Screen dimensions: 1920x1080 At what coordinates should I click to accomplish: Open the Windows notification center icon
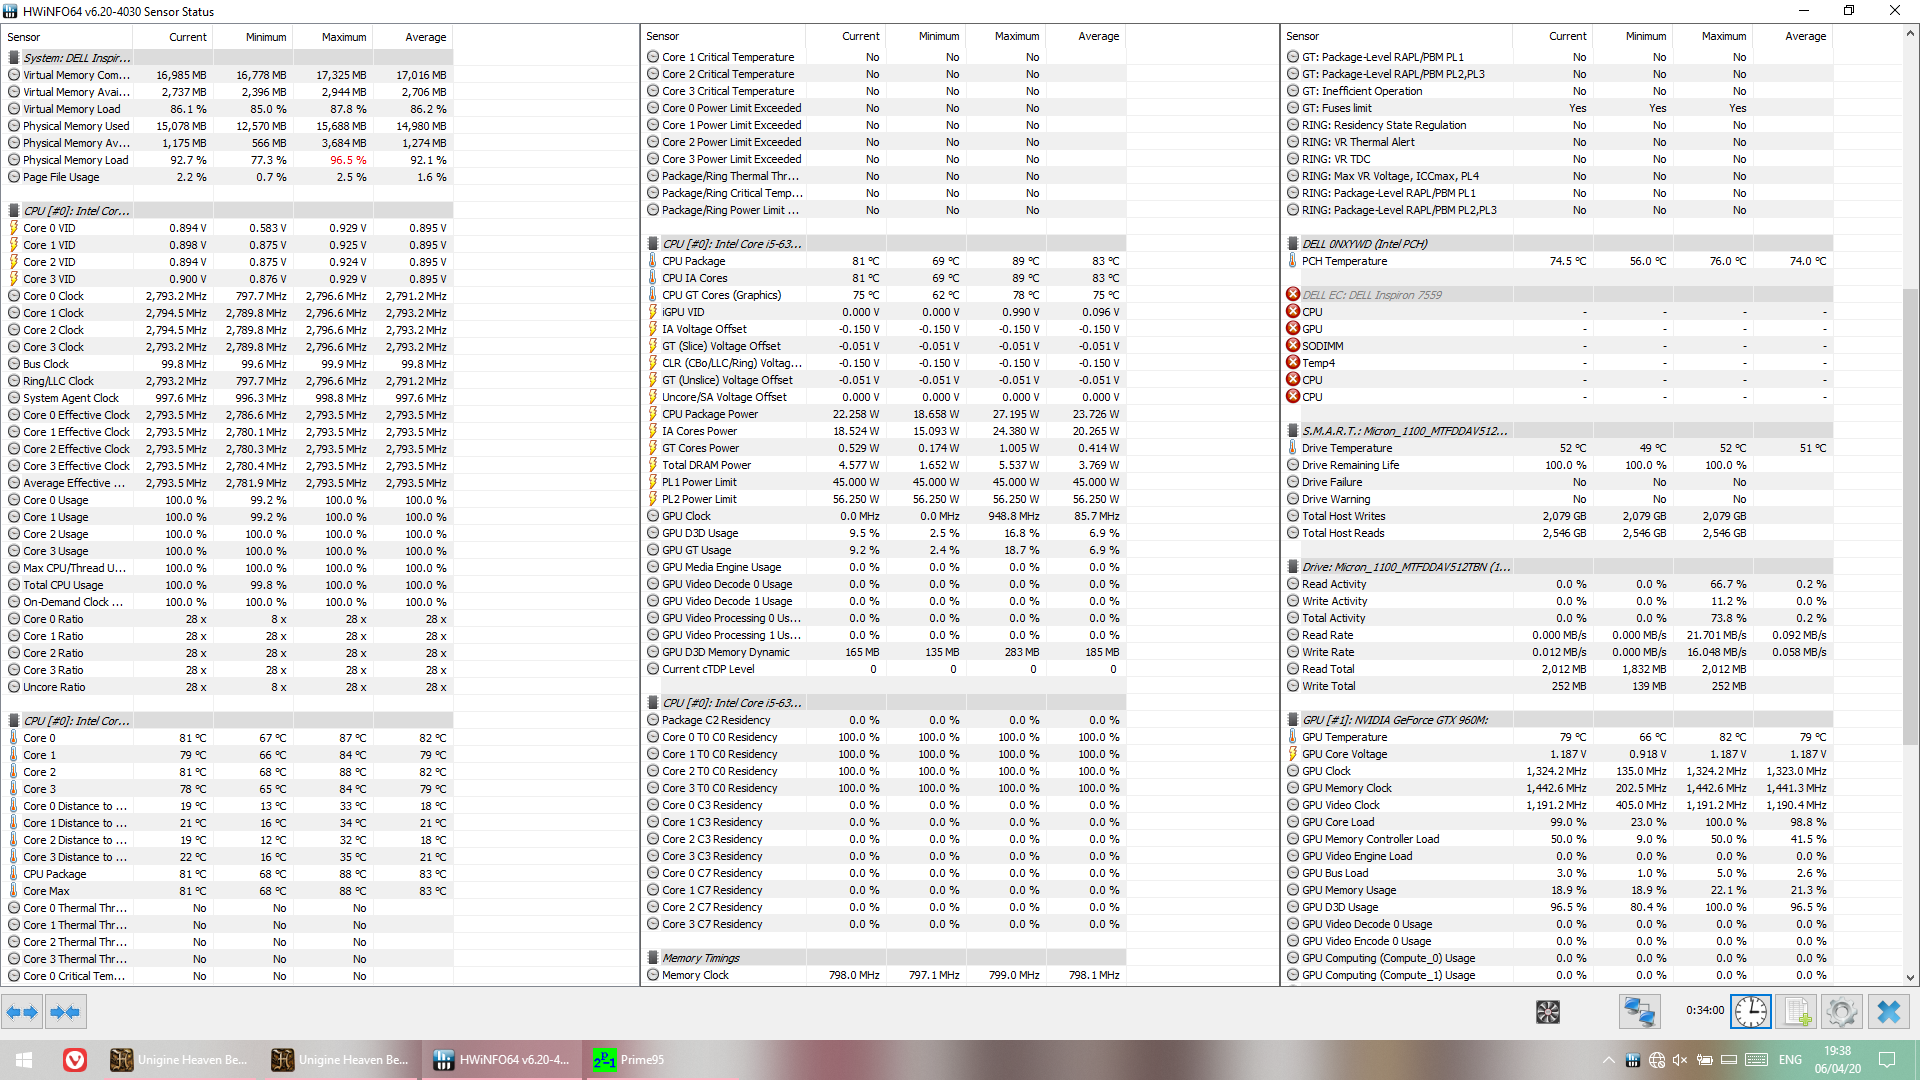(1887, 1060)
